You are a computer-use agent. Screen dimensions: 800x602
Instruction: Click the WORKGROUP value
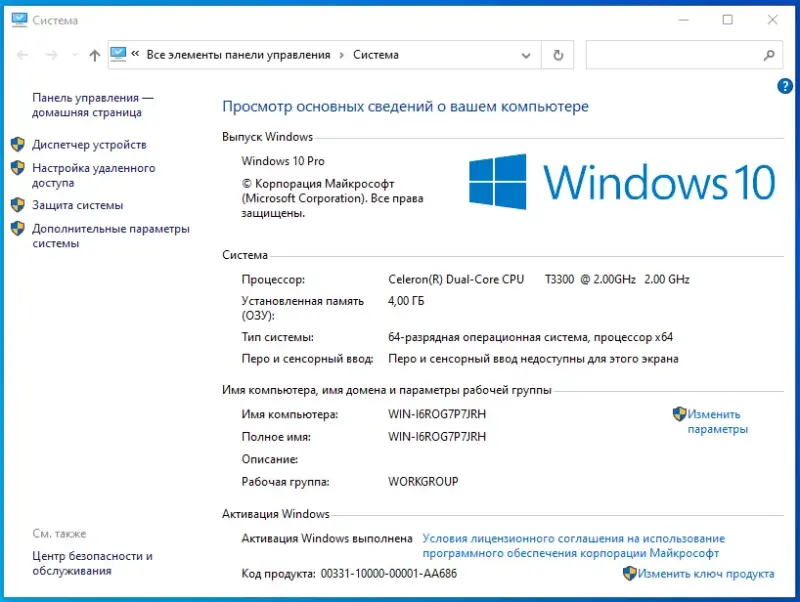pos(423,482)
